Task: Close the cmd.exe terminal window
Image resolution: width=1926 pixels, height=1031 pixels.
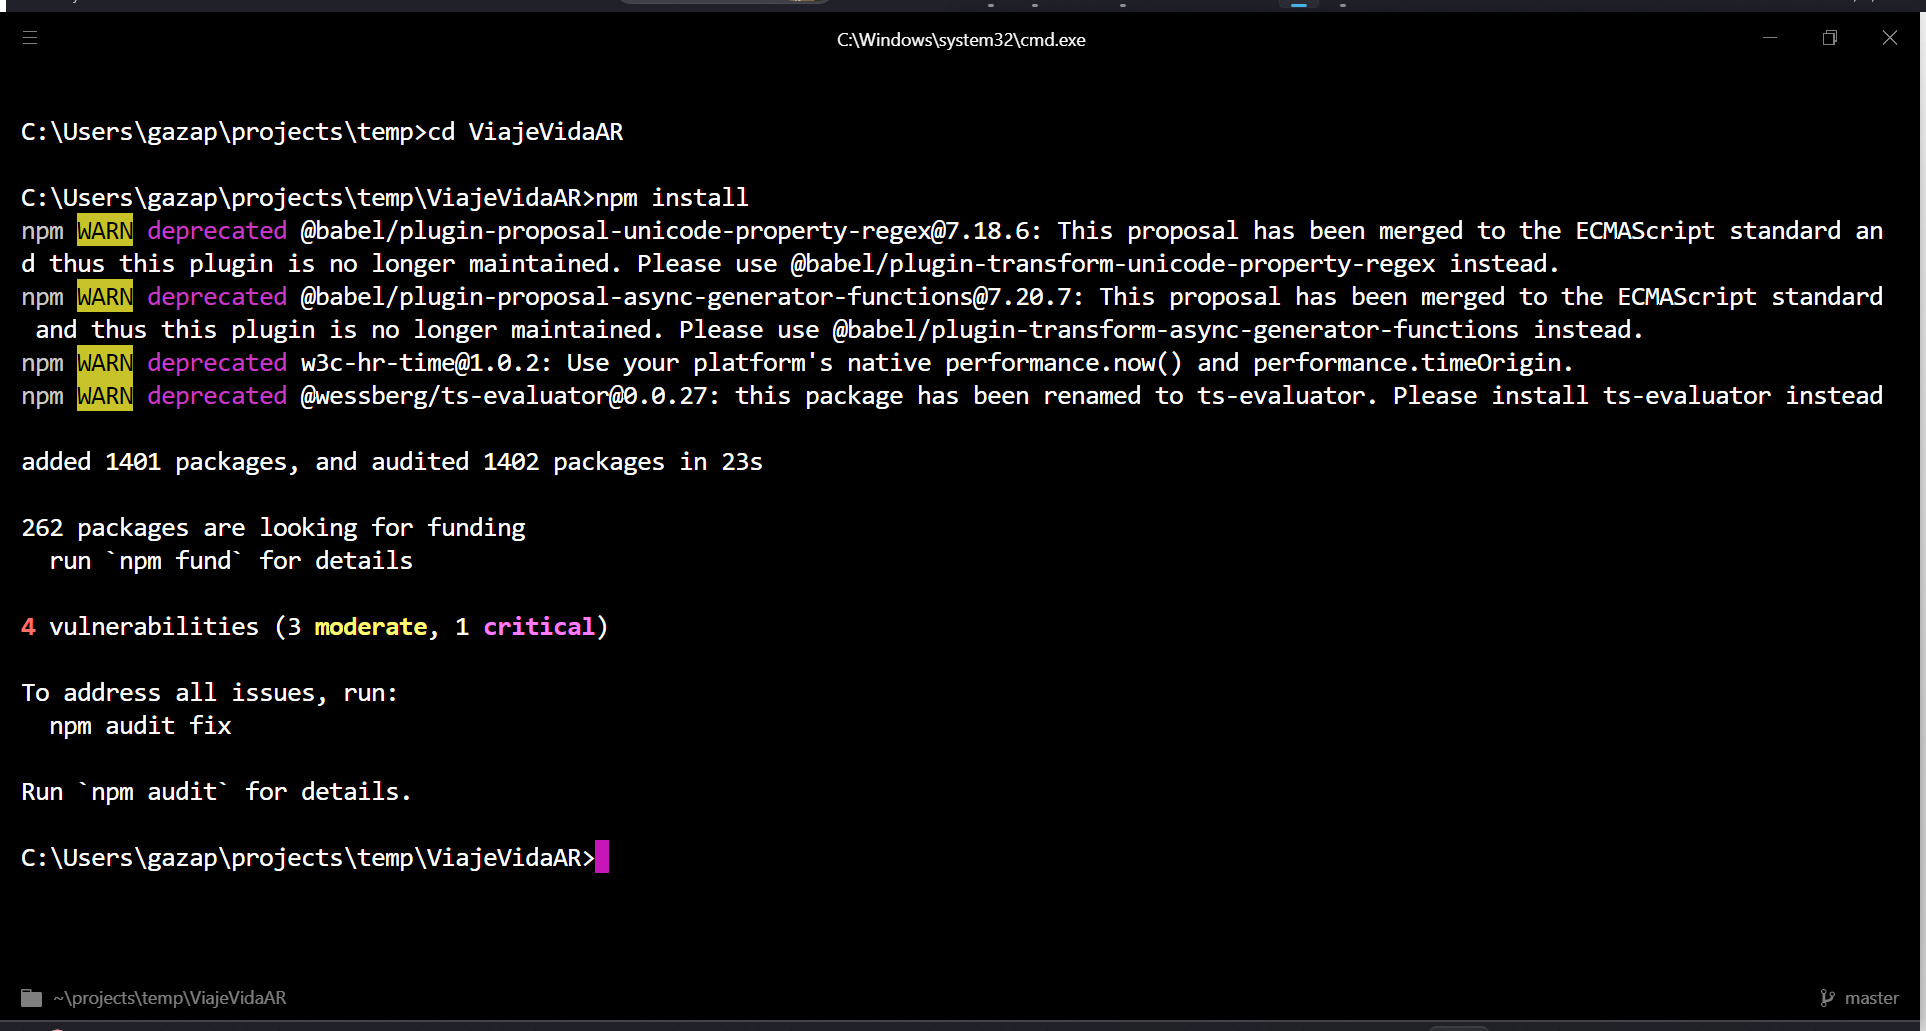Action: 1890,38
